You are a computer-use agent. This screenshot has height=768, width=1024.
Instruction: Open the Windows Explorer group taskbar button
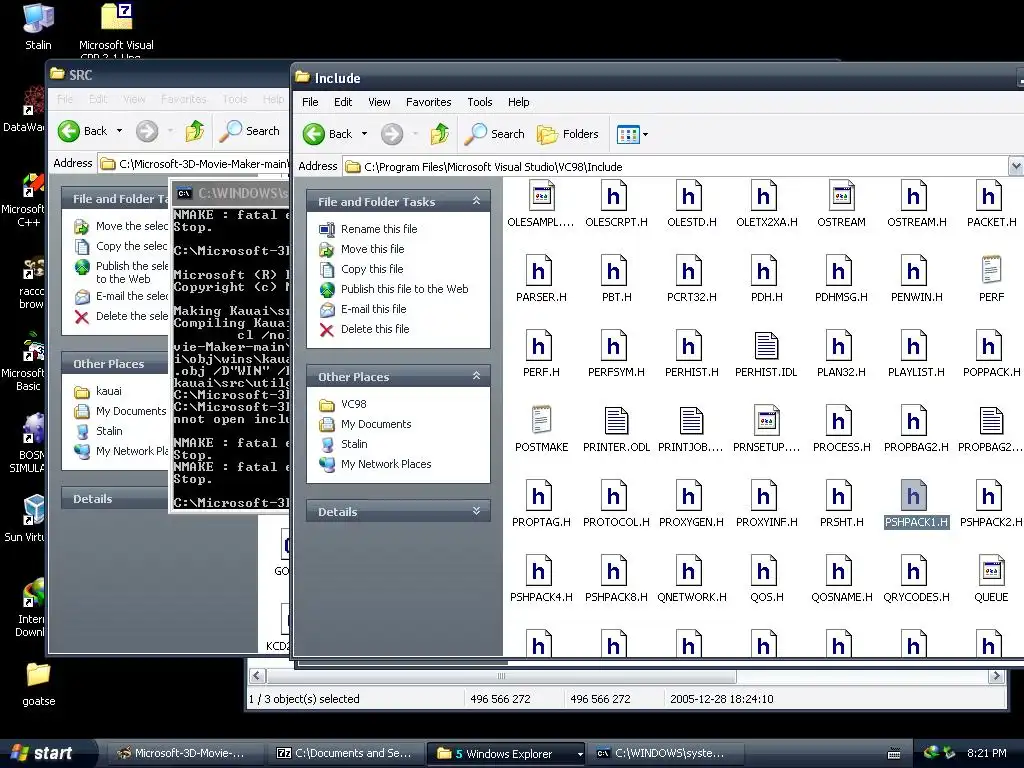point(505,754)
